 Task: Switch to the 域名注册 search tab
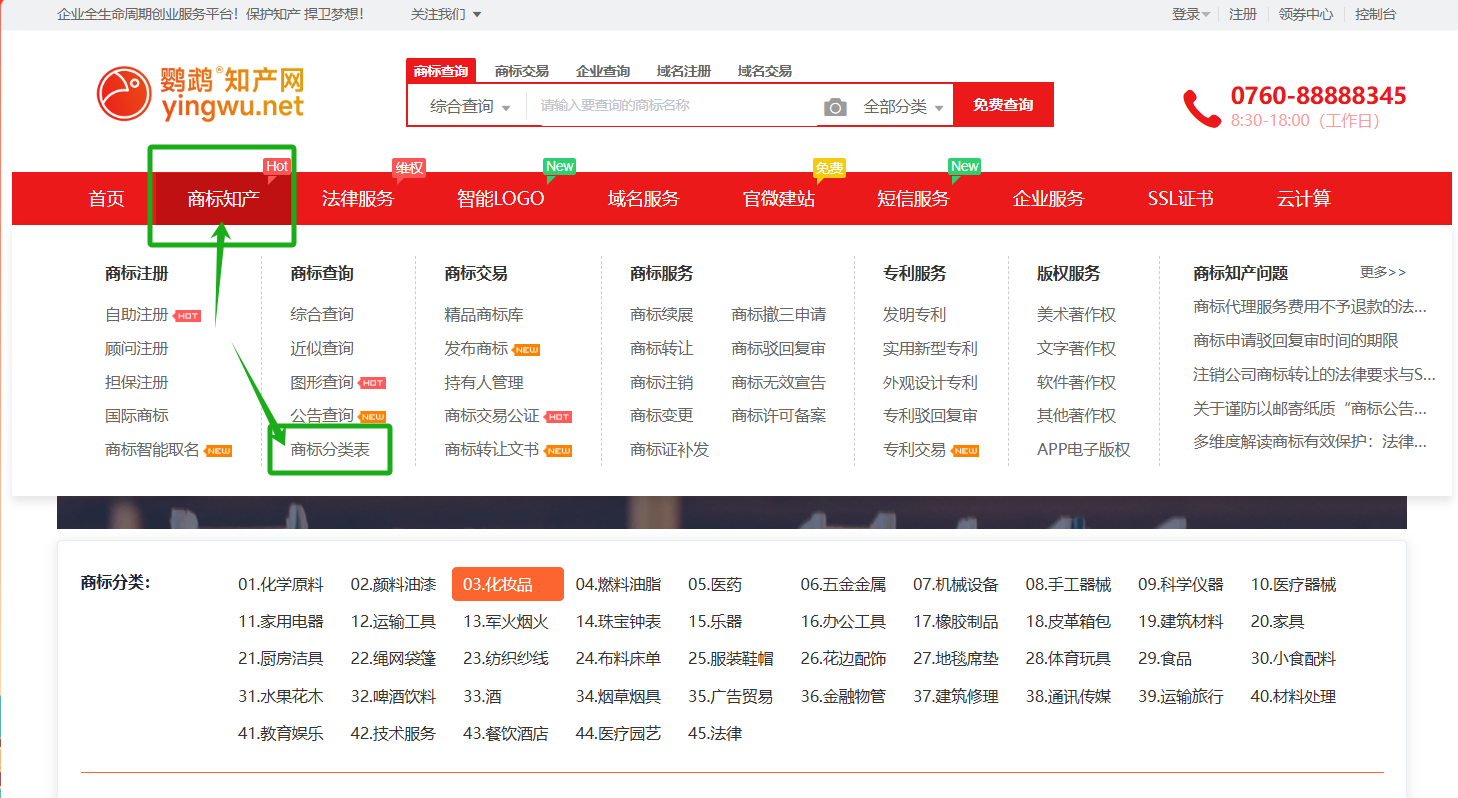(683, 71)
